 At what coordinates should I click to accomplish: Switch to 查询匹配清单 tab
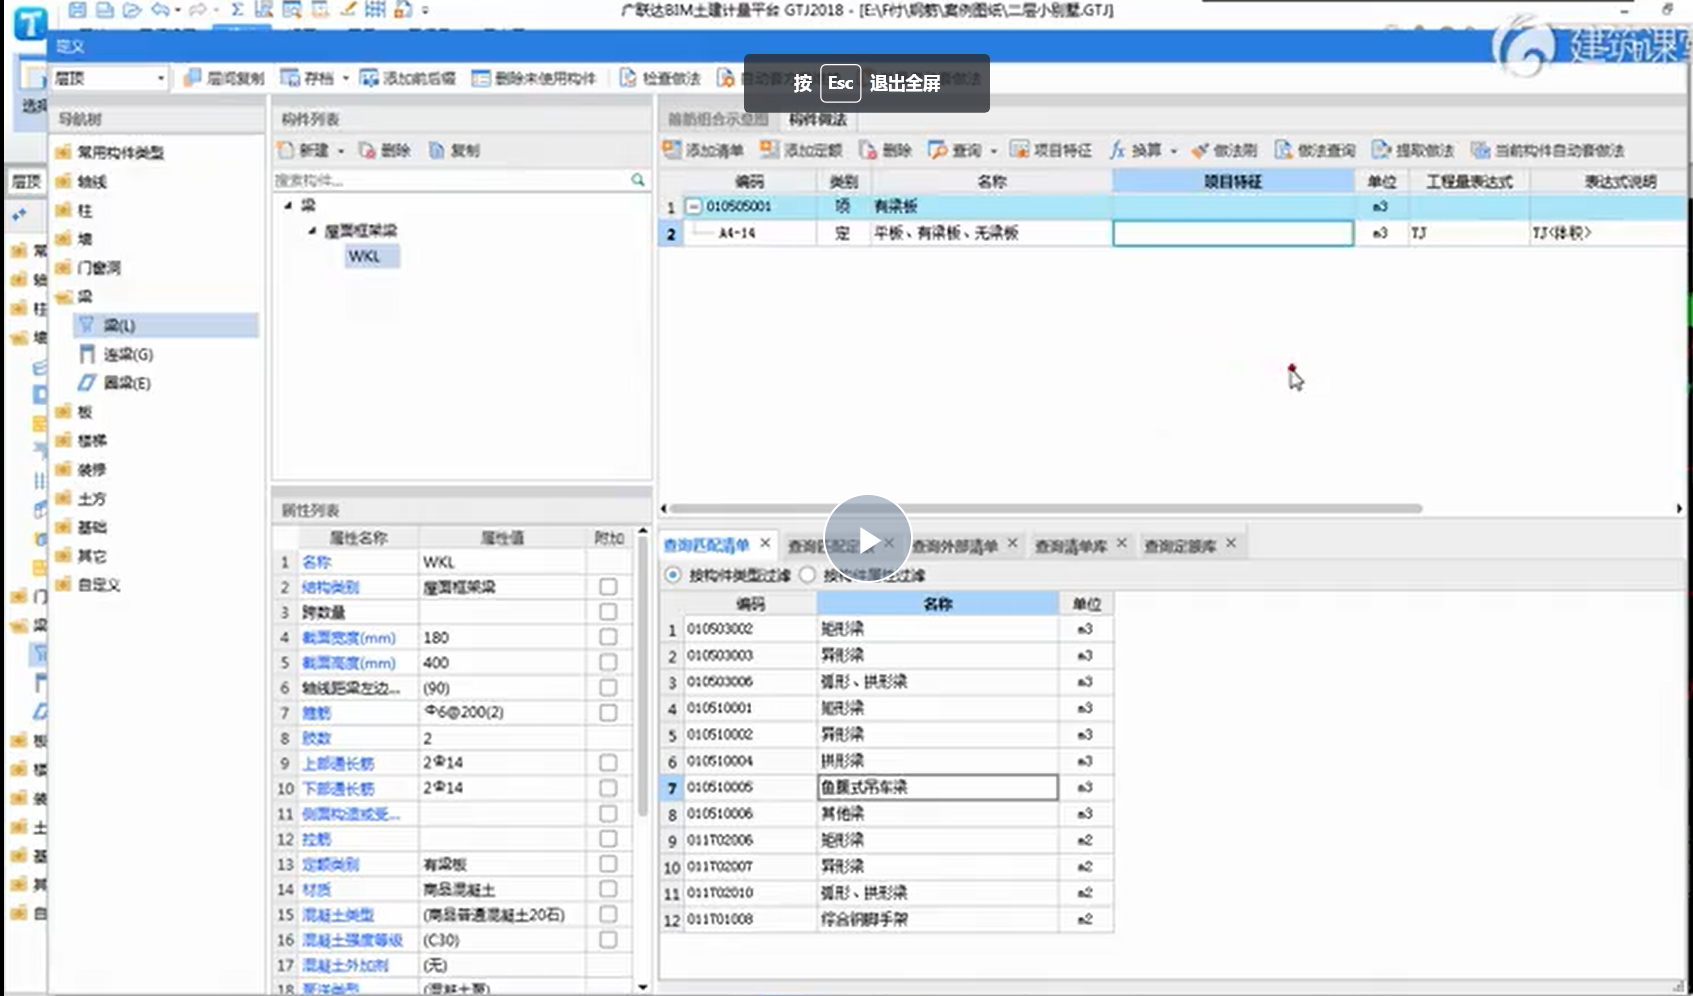click(706, 546)
